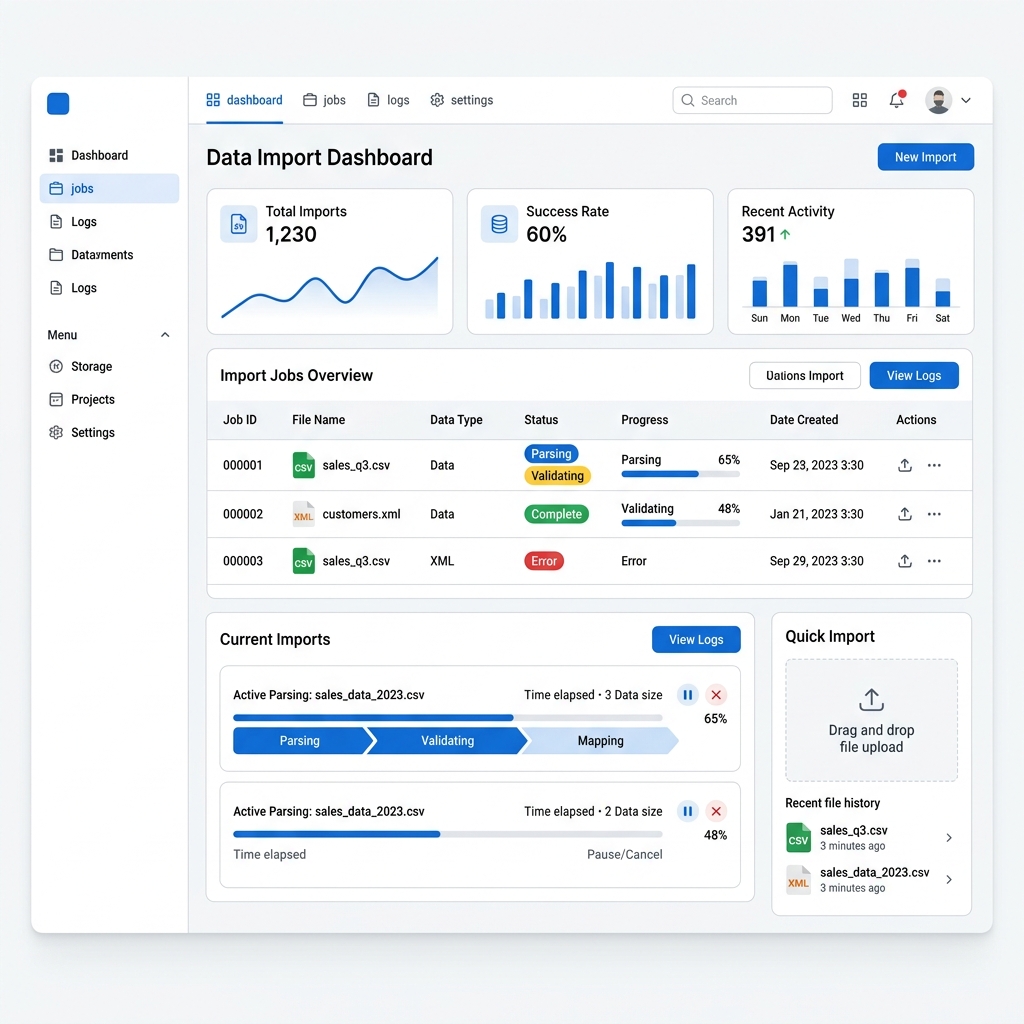The width and height of the screenshot is (1024, 1024).
Task: Open more actions for job 000002
Action: [934, 514]
